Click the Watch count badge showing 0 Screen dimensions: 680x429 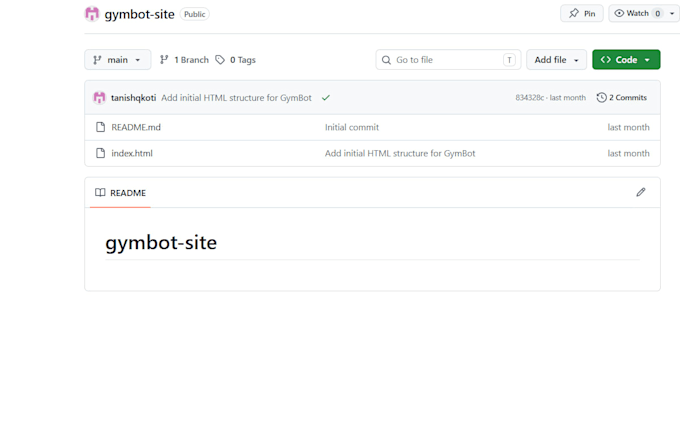[658, 13]
